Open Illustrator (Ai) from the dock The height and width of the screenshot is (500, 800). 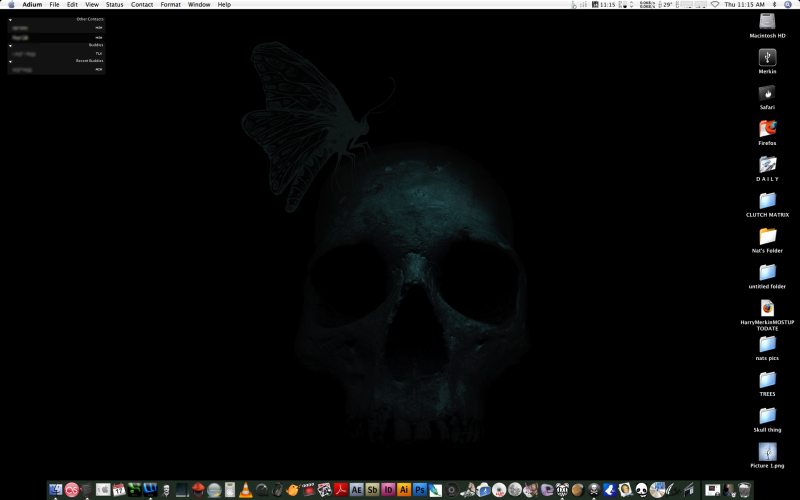[404, 490]
